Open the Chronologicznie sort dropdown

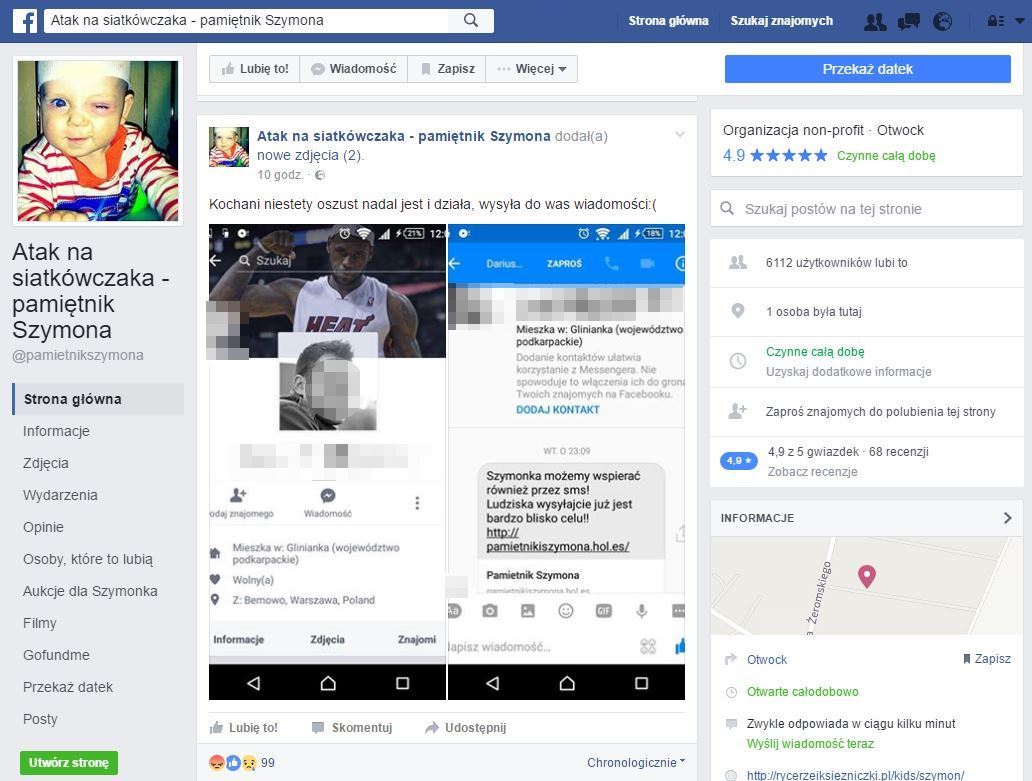click(x=636, y=762)
